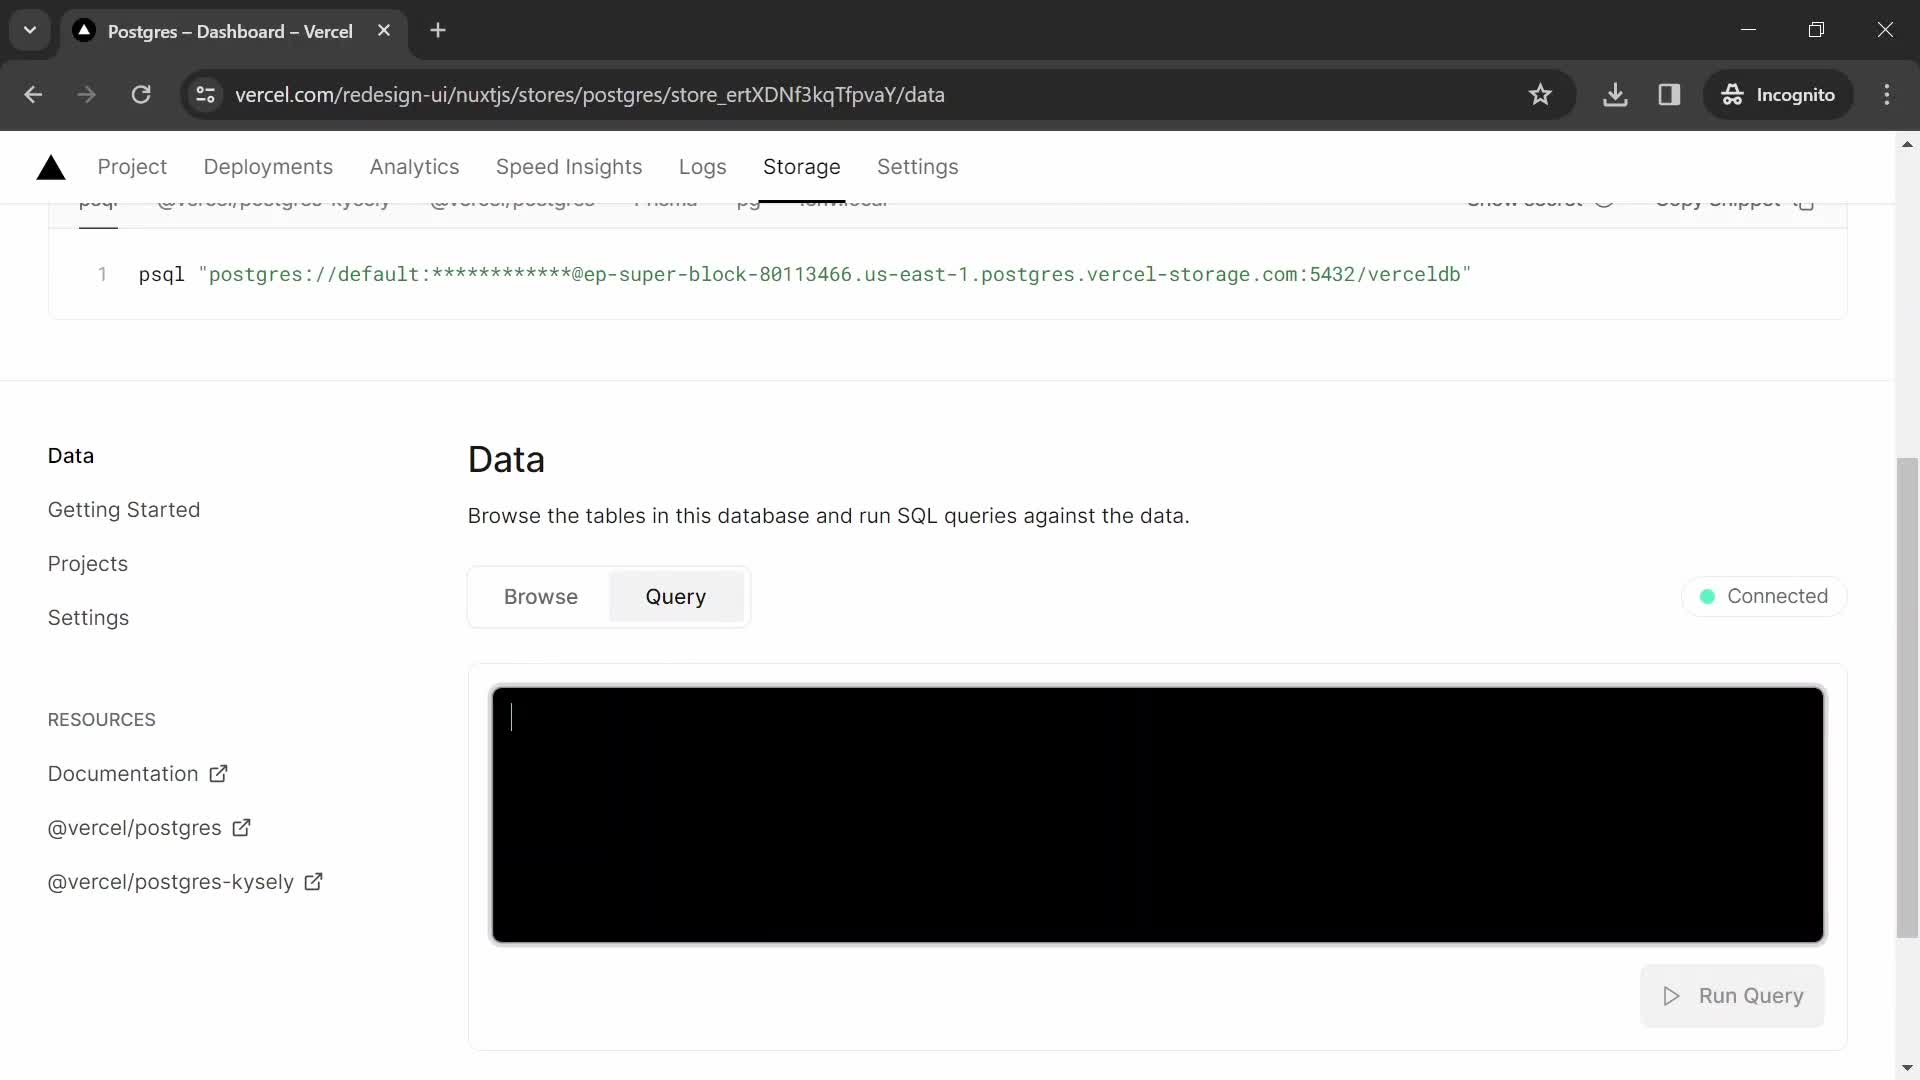Click the Run Query playback icon
The image size is (1920, 1080).
(x=1673, y=996)
